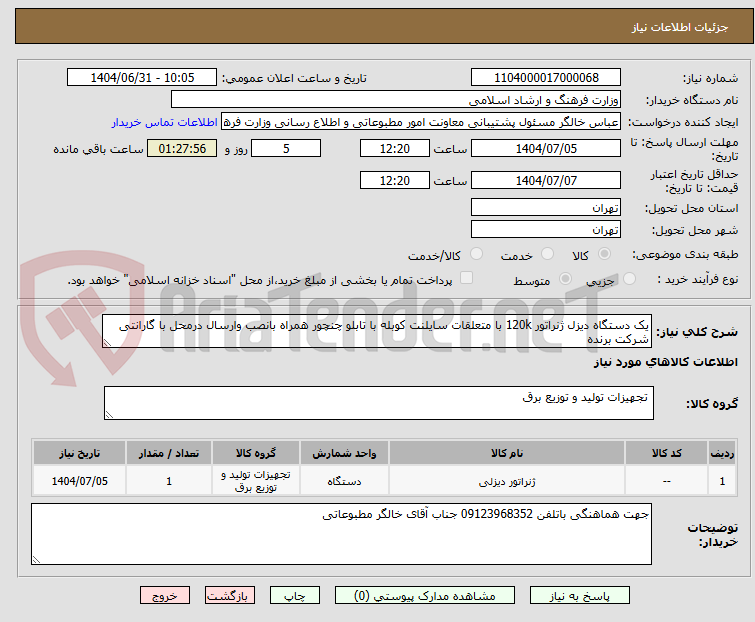This screenshot has height=622, width=755.
Task: Toggle the Islamic treasury payment checkbox
Action: pos(466,278)
